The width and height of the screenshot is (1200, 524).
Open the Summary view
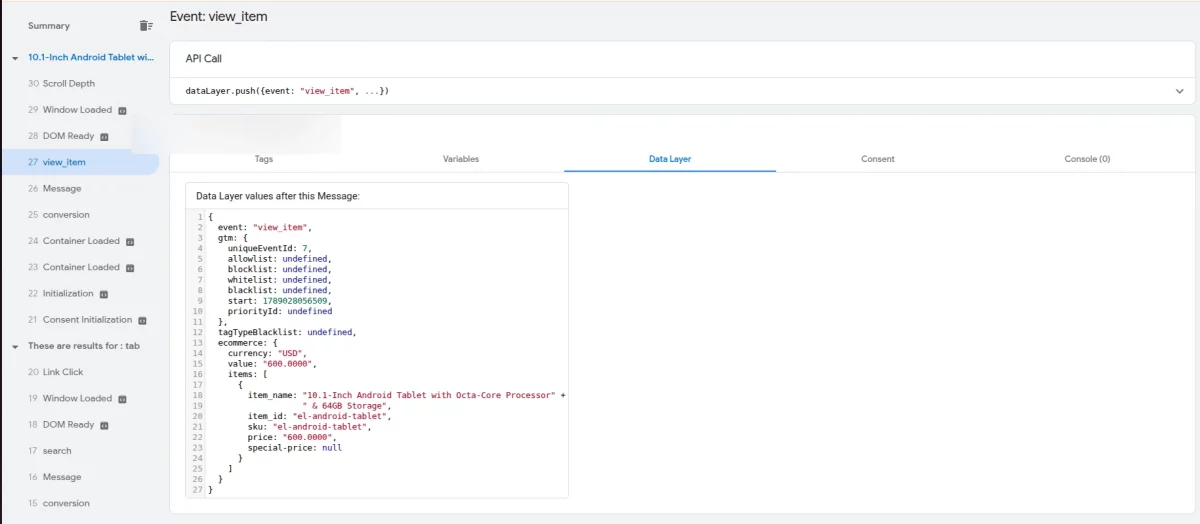tap(49, 26)
